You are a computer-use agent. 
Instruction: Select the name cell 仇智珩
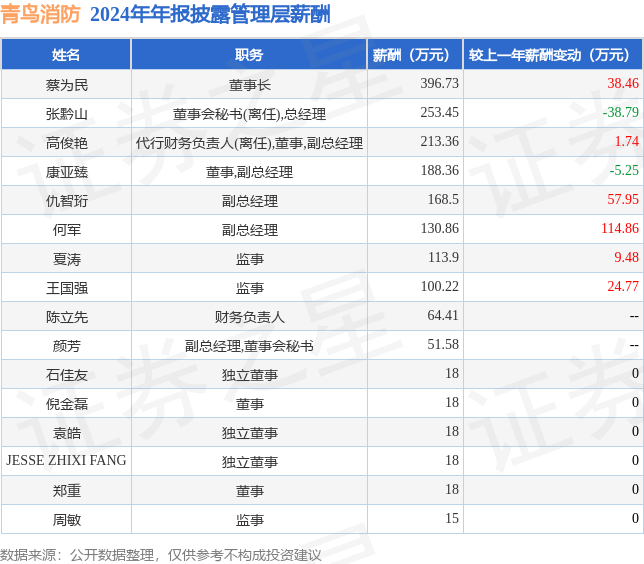[x=67, y=201]
